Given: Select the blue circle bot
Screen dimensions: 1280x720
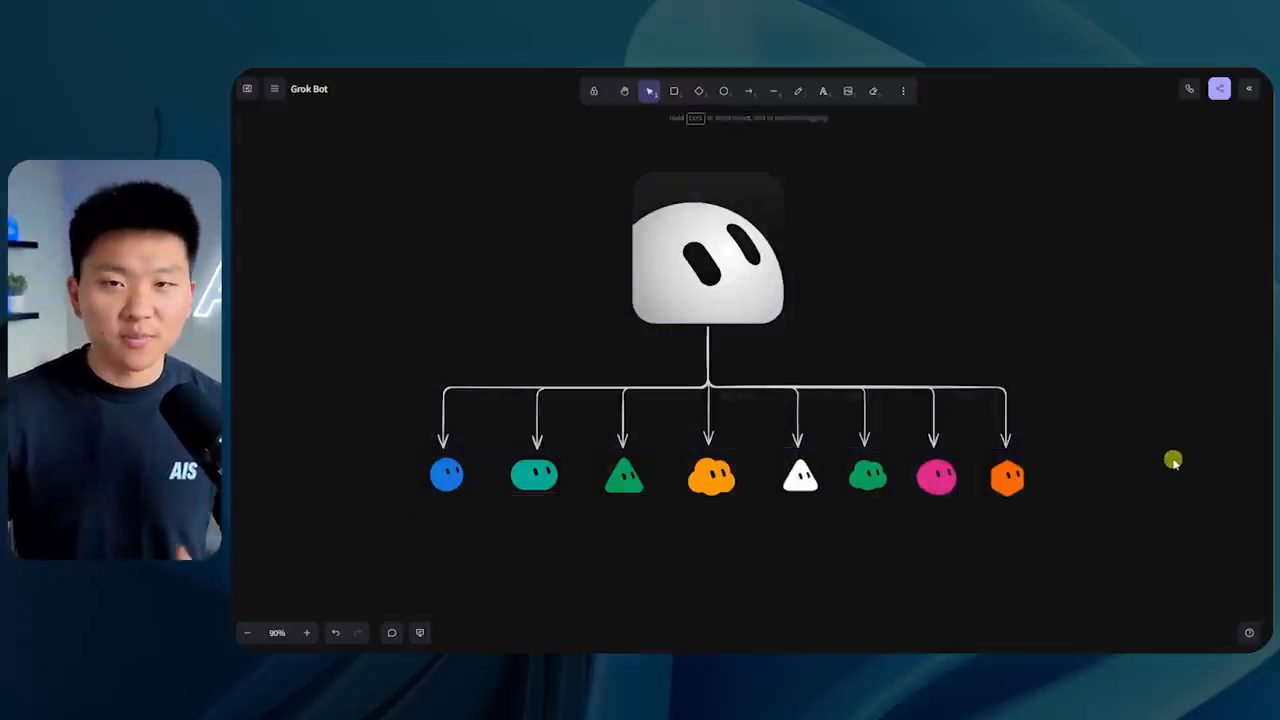Looking at the screenshot, I should 447,475.
